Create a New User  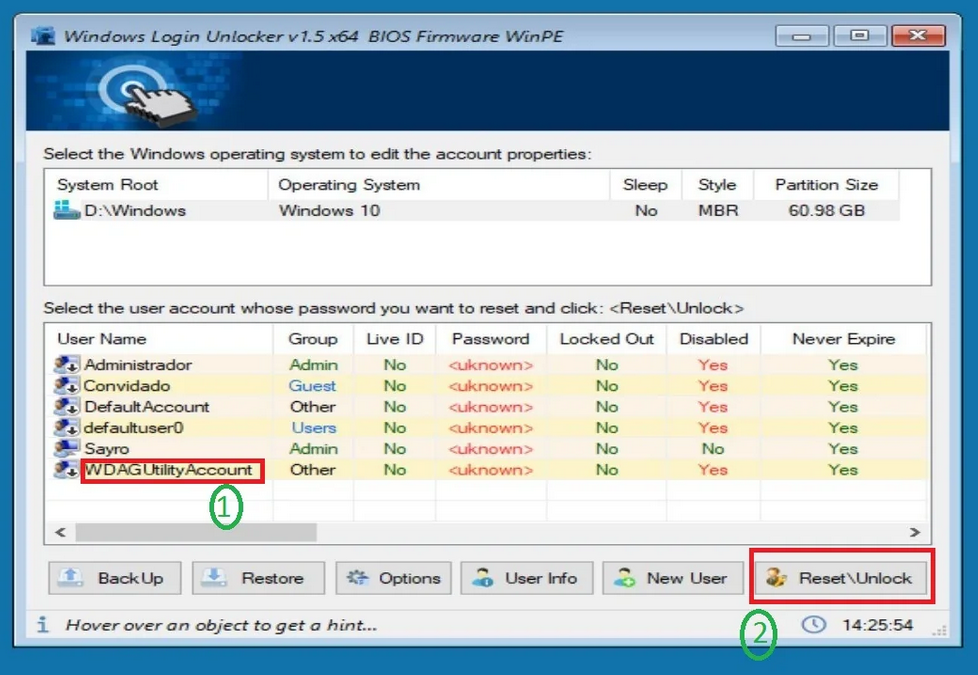[x=673, y=578]
